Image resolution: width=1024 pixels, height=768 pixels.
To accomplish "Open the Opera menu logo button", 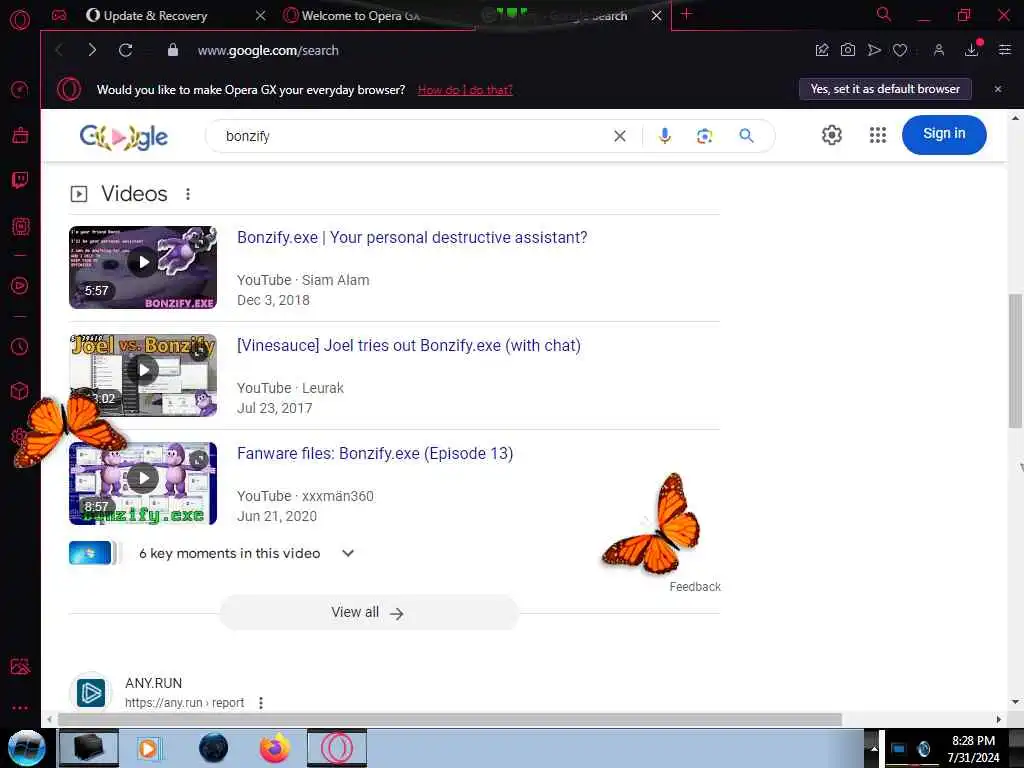I will [x=20, y=20].
